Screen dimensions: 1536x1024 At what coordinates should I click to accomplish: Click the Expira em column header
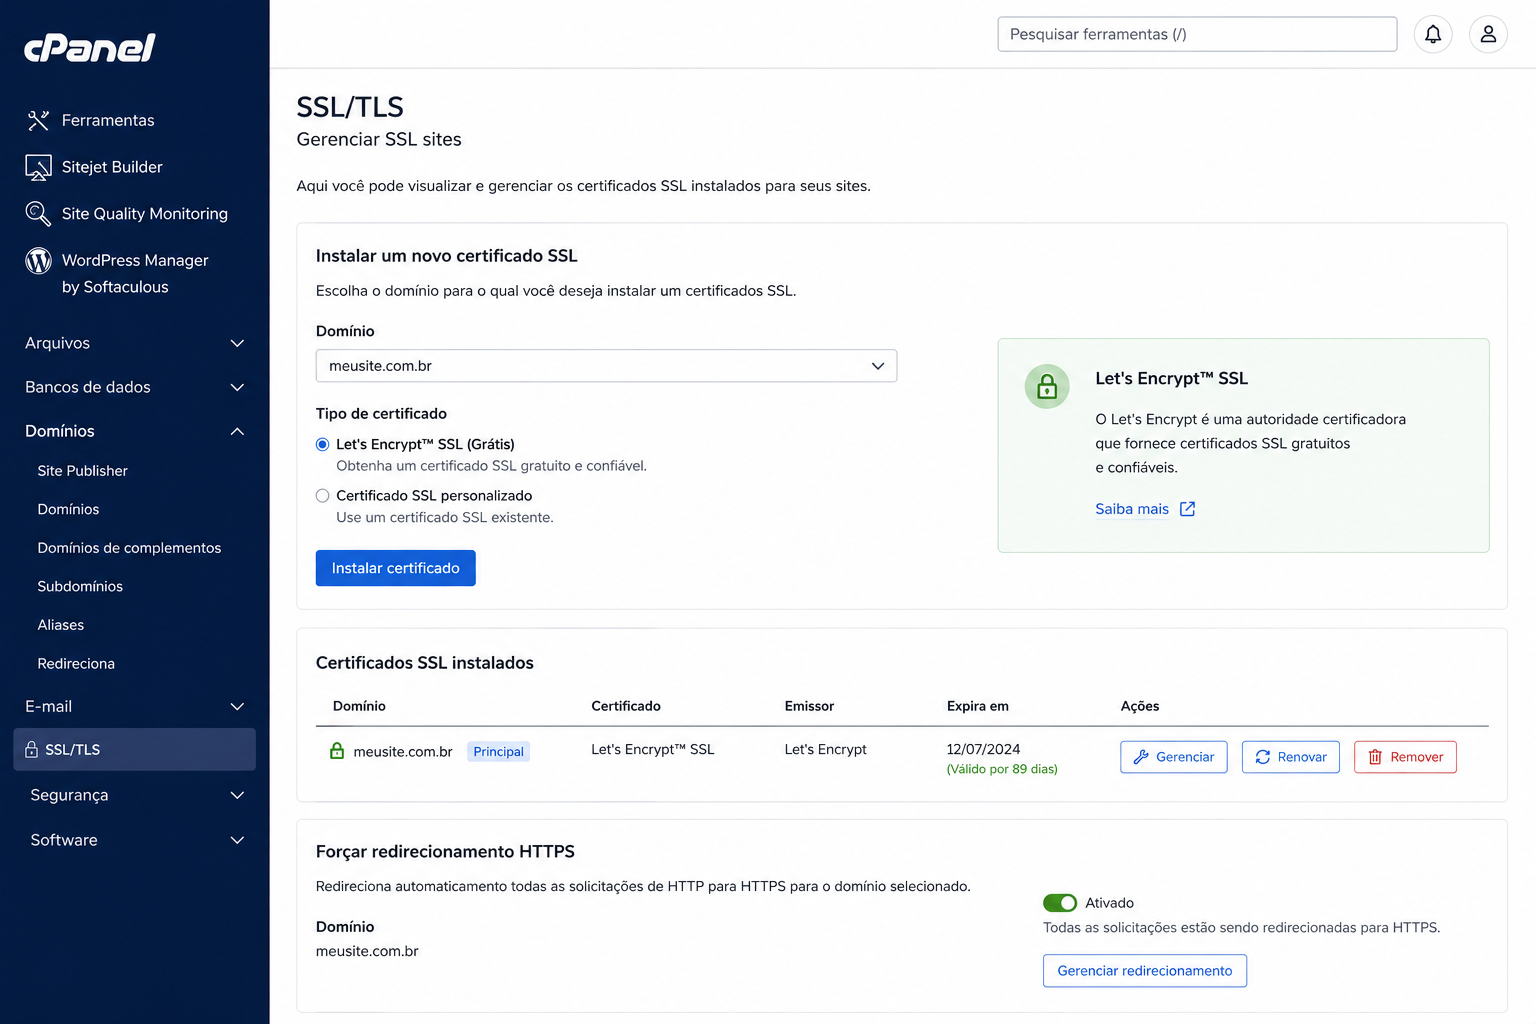click(978, 706)
